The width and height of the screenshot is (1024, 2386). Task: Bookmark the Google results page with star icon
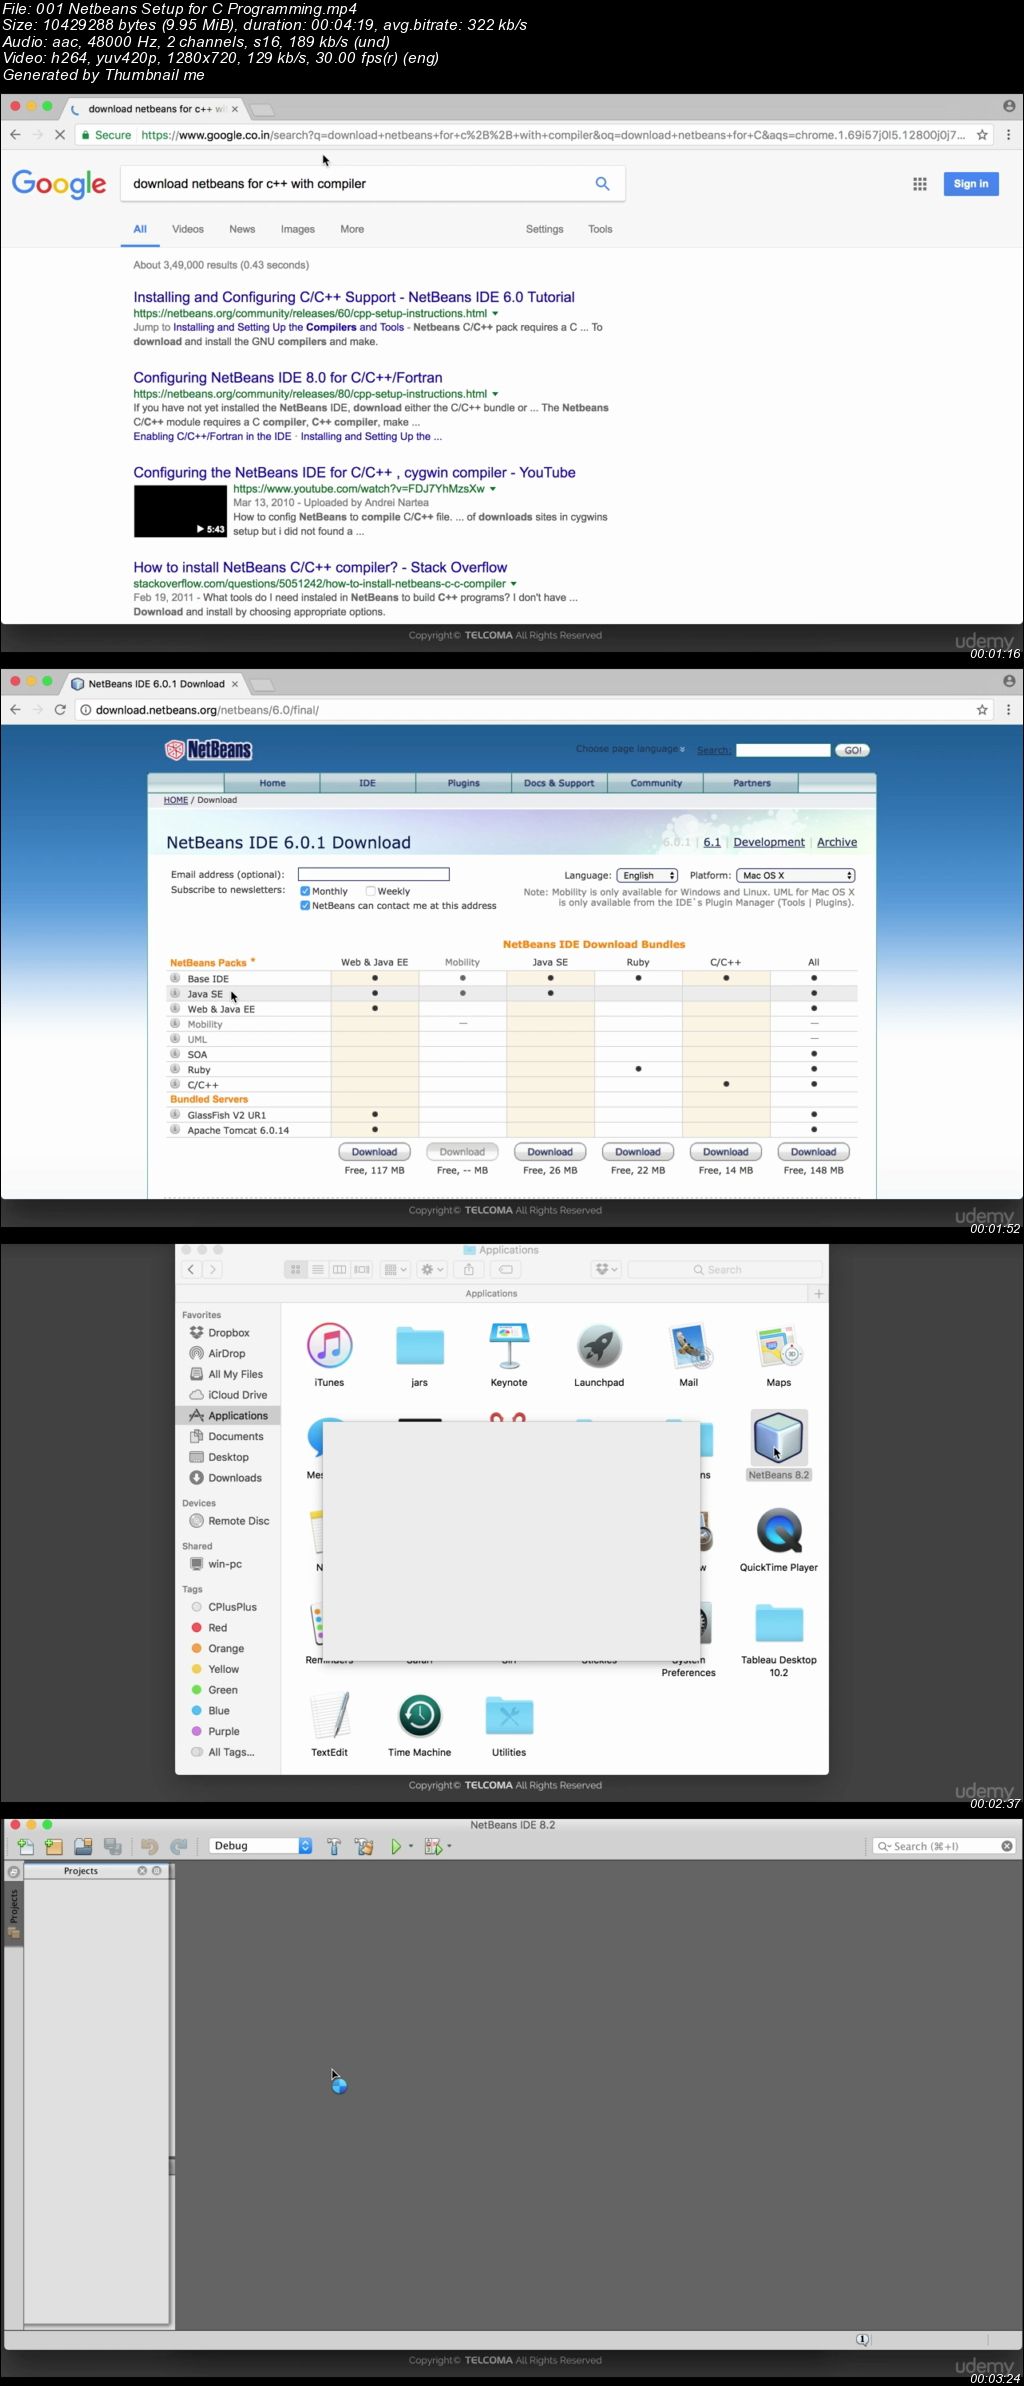tap(982, 135)
